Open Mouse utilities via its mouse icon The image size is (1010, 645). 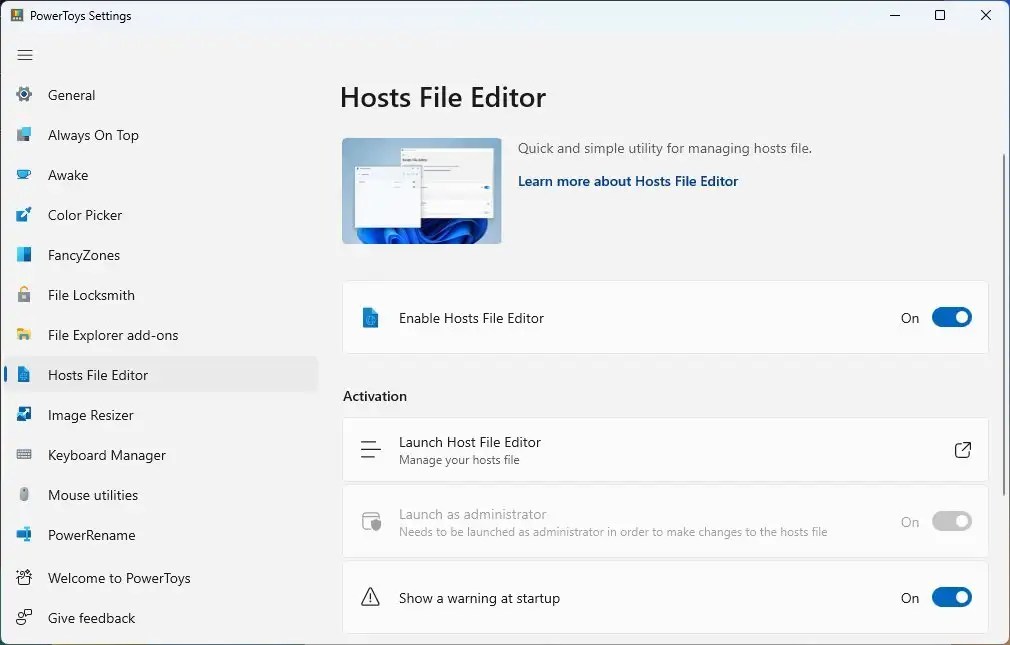(x=24, y=495)
